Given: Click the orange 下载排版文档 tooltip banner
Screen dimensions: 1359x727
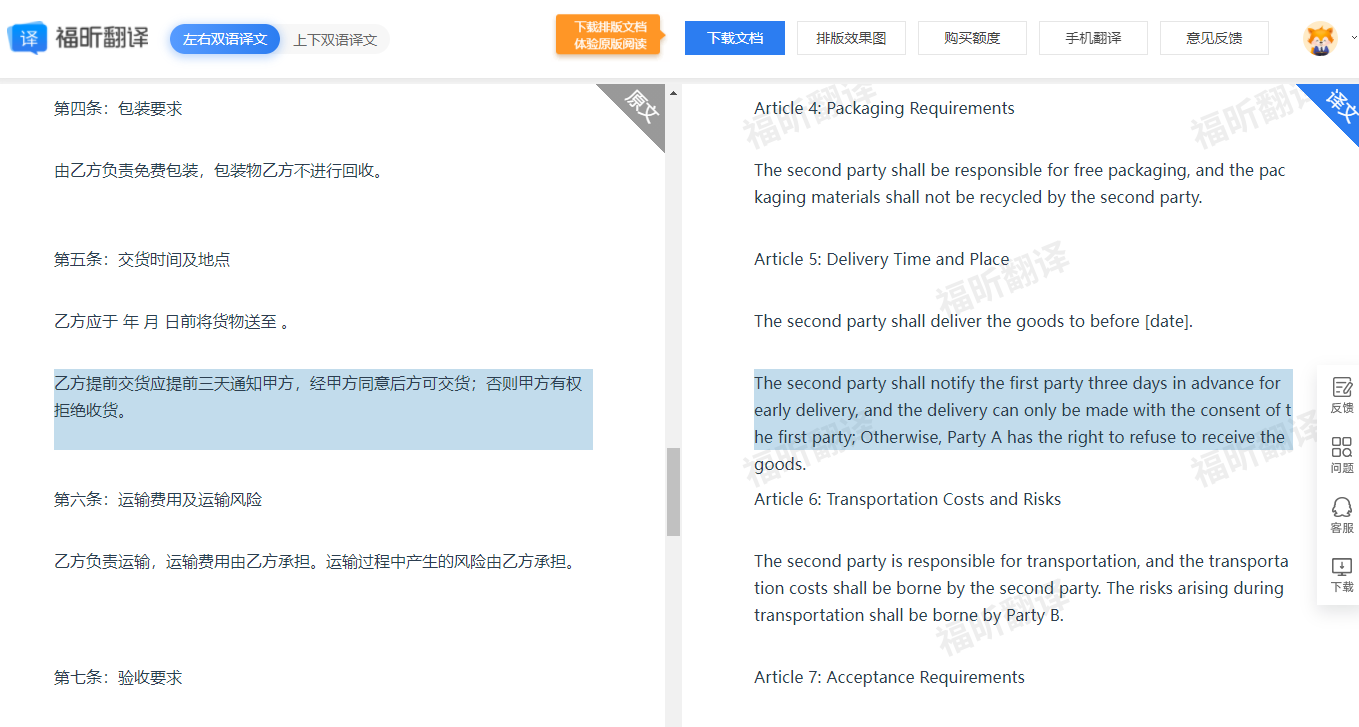Looking at the screenshot, I should tap(609, 35).
